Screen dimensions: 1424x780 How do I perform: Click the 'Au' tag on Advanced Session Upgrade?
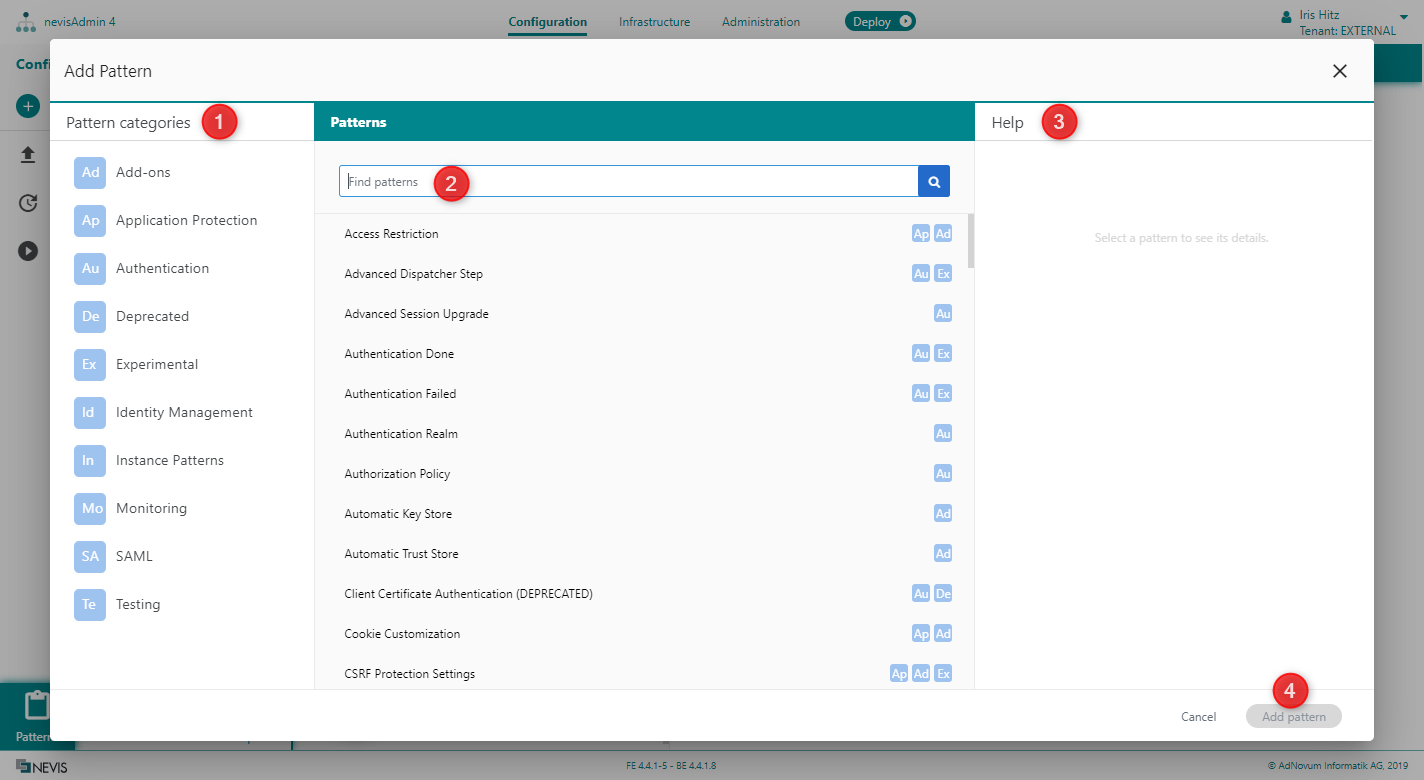click(x=943, y=314)
